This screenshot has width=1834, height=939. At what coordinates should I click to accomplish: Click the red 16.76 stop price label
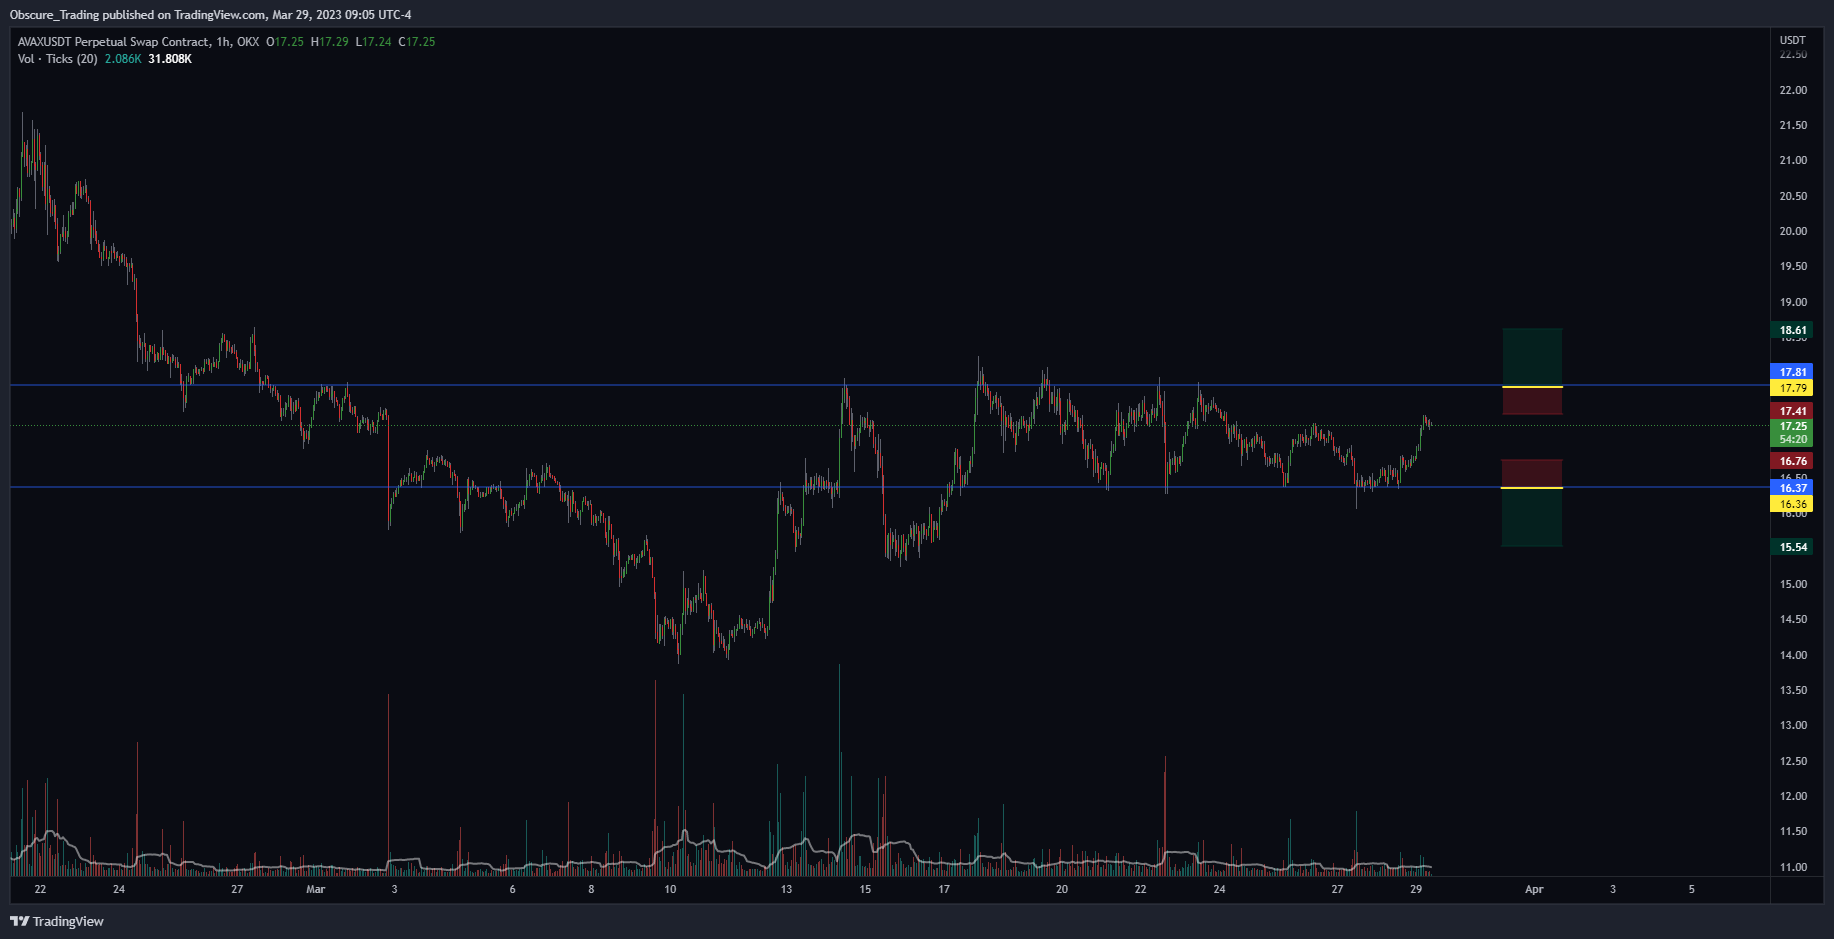click(x=1793, y=461)
